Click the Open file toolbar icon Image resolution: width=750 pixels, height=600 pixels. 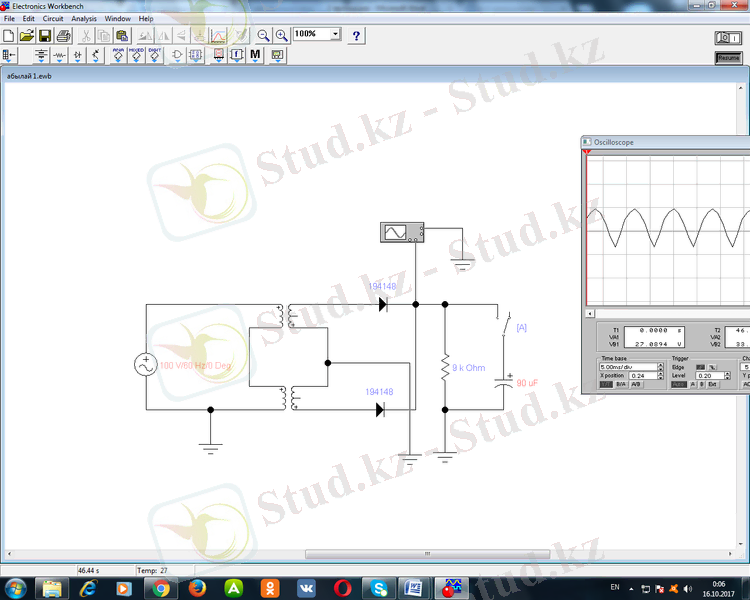[x=27, y=35]
